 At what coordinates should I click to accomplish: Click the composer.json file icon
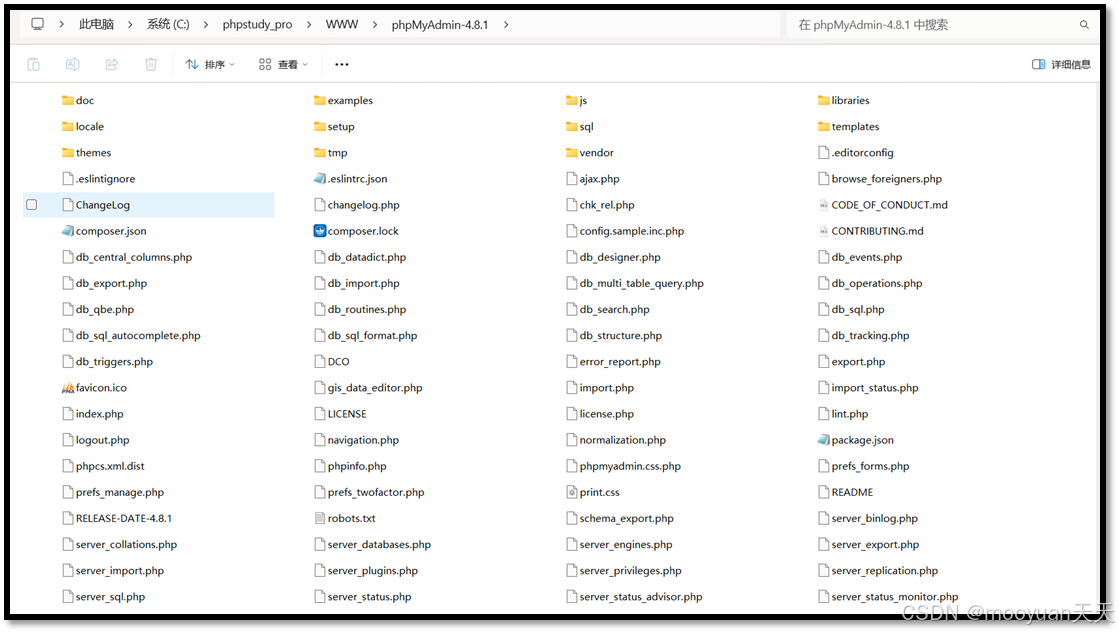pos(68,231)
